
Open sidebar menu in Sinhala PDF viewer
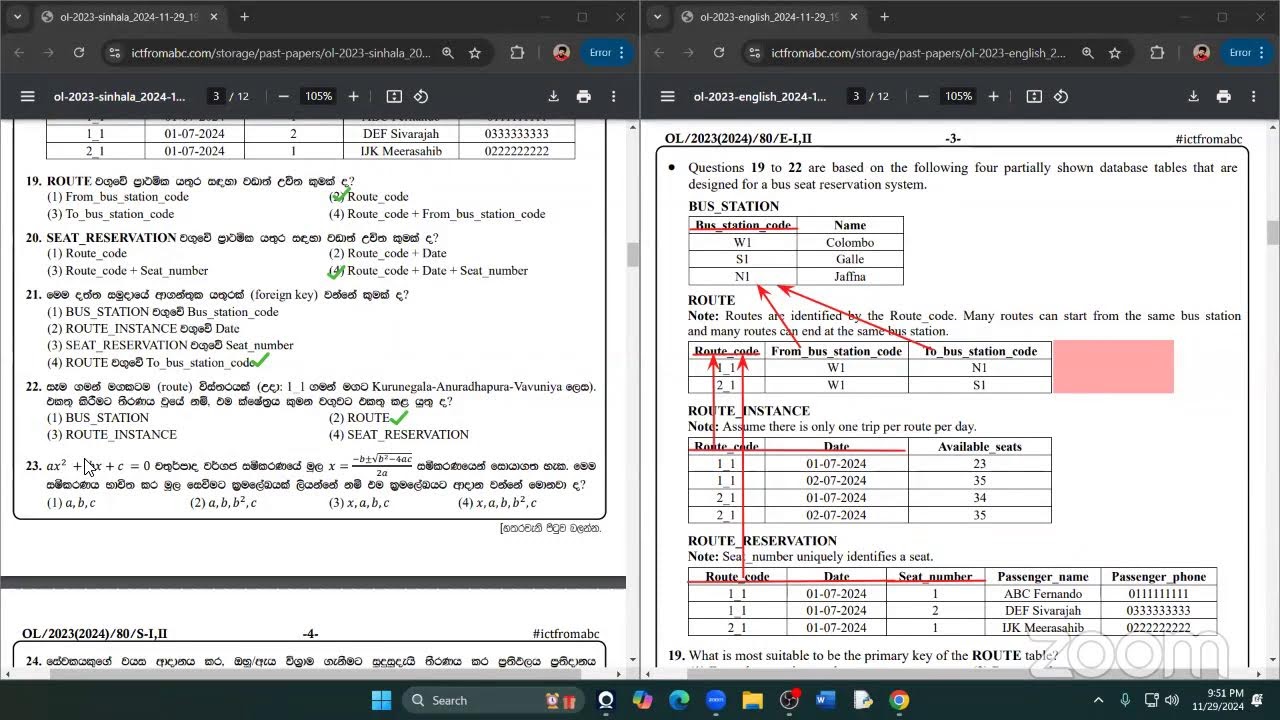pyautogui.click(x=28, y=96)
